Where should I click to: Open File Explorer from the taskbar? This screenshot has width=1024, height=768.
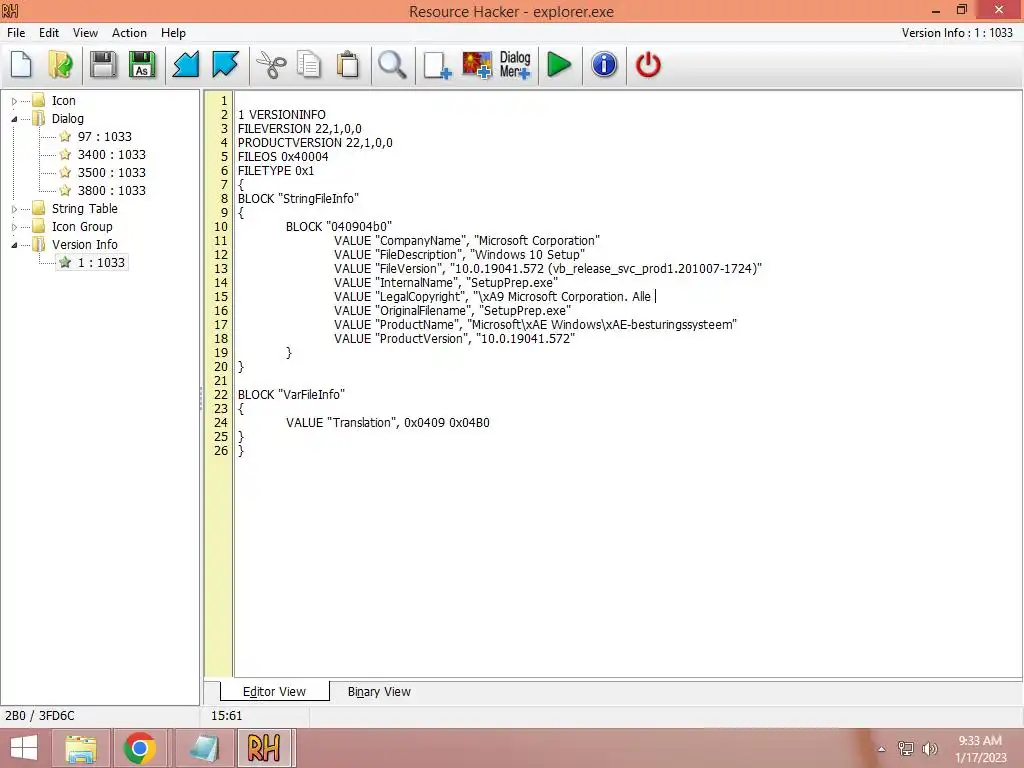point(81,748)
